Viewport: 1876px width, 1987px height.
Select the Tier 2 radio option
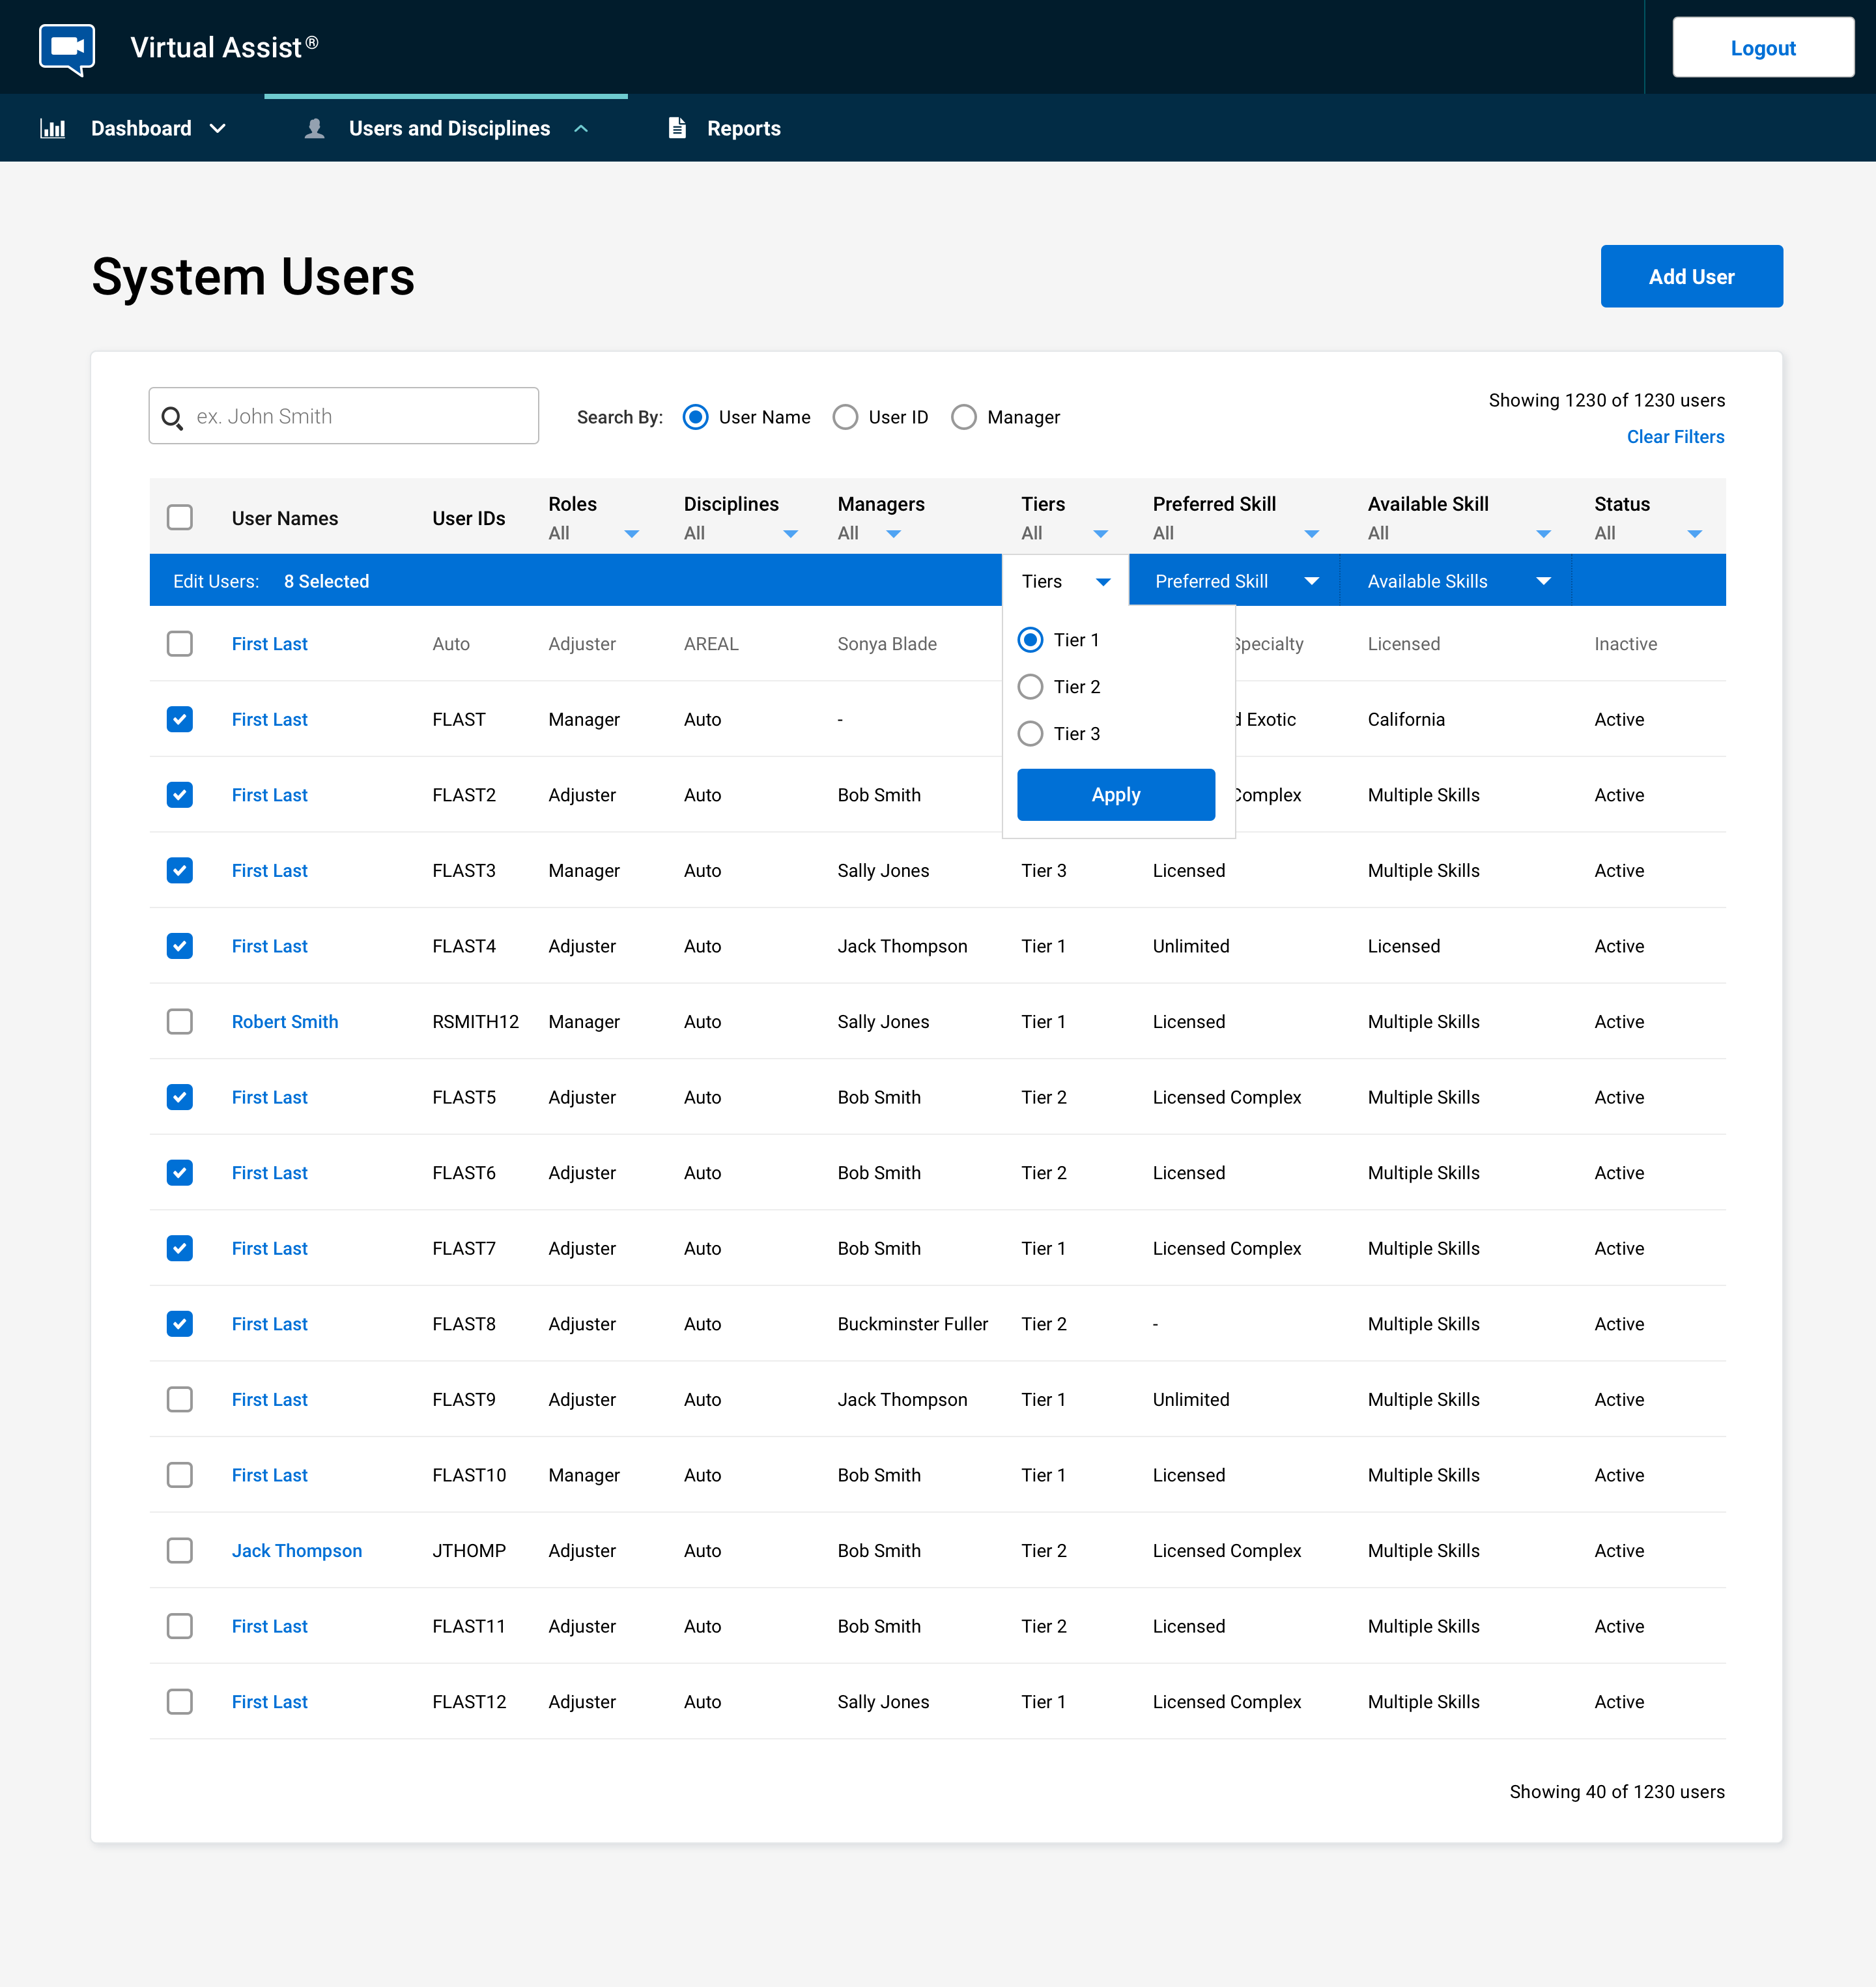click(x=1030, y=687)
